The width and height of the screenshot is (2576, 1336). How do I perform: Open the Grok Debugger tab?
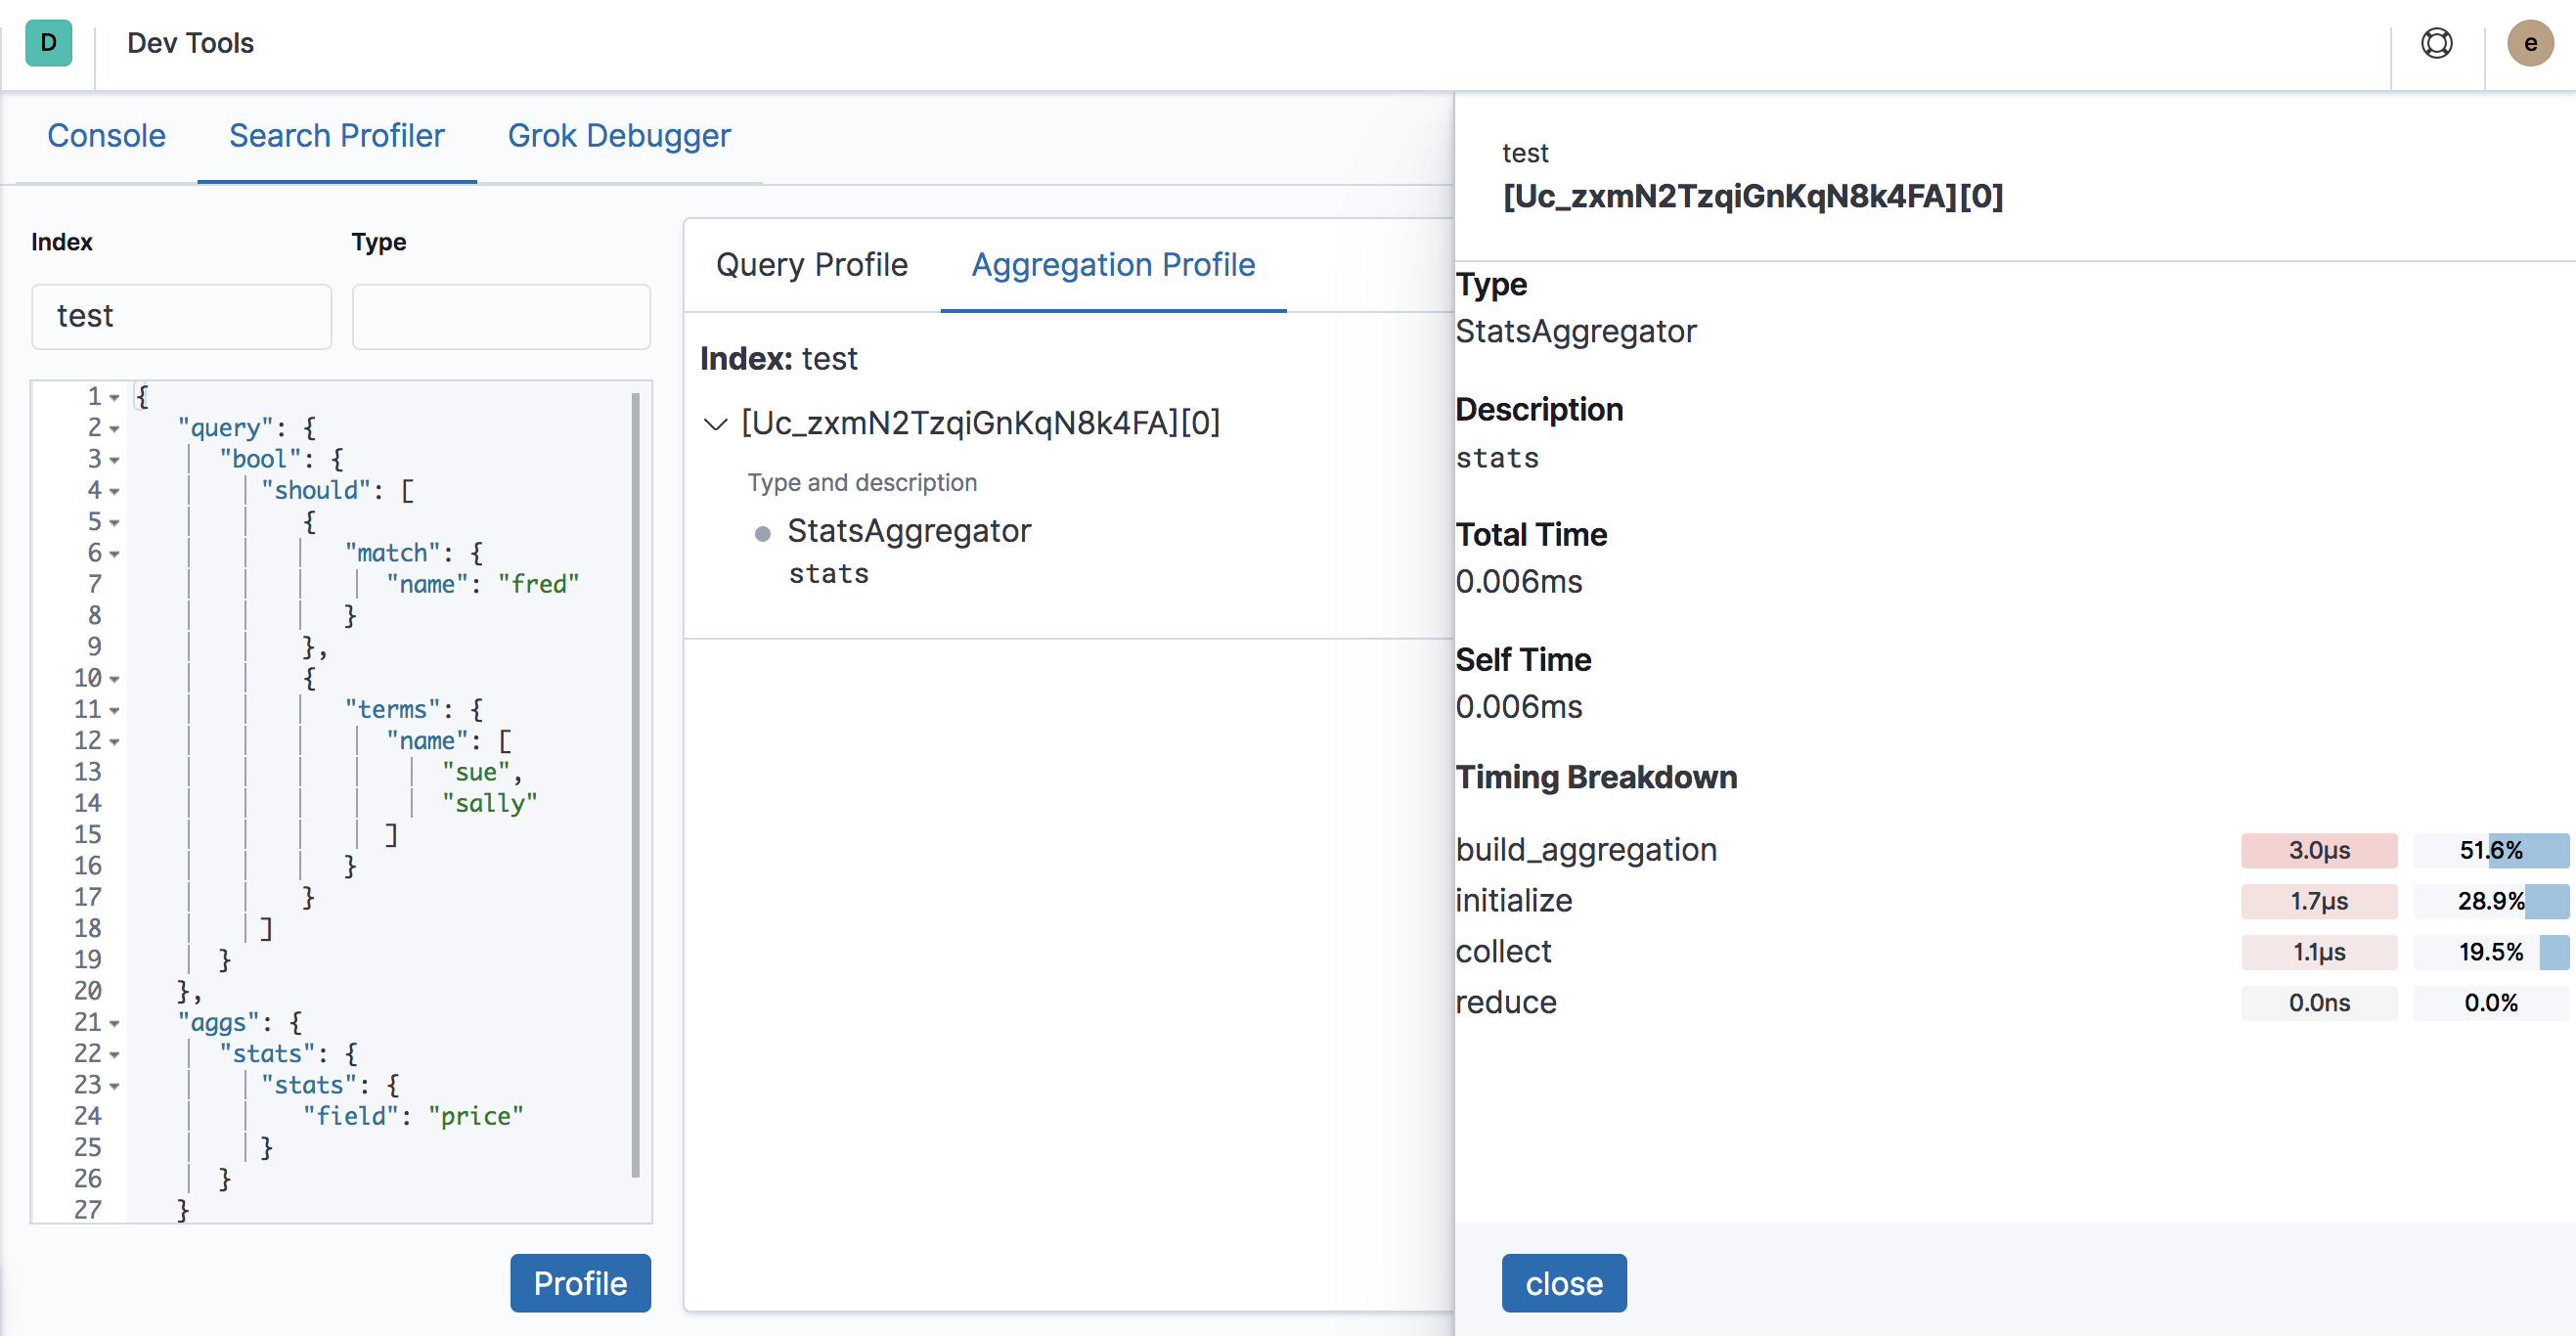point(618,136)
